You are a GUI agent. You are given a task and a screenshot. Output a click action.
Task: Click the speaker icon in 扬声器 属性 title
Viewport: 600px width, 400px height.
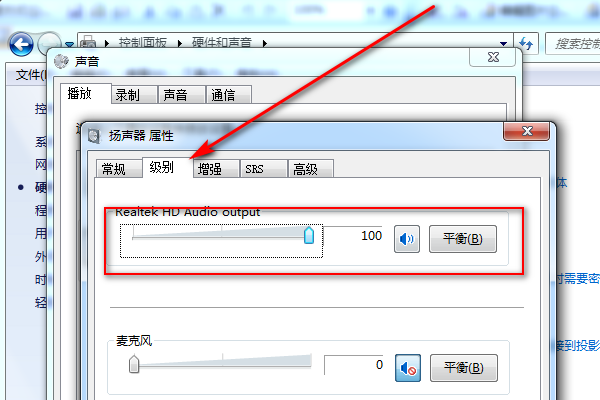pos(94,136)
